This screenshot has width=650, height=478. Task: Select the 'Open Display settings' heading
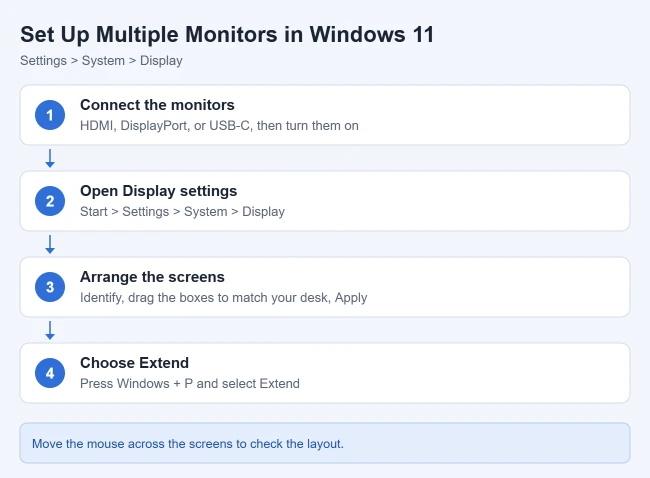click(158, 191)
